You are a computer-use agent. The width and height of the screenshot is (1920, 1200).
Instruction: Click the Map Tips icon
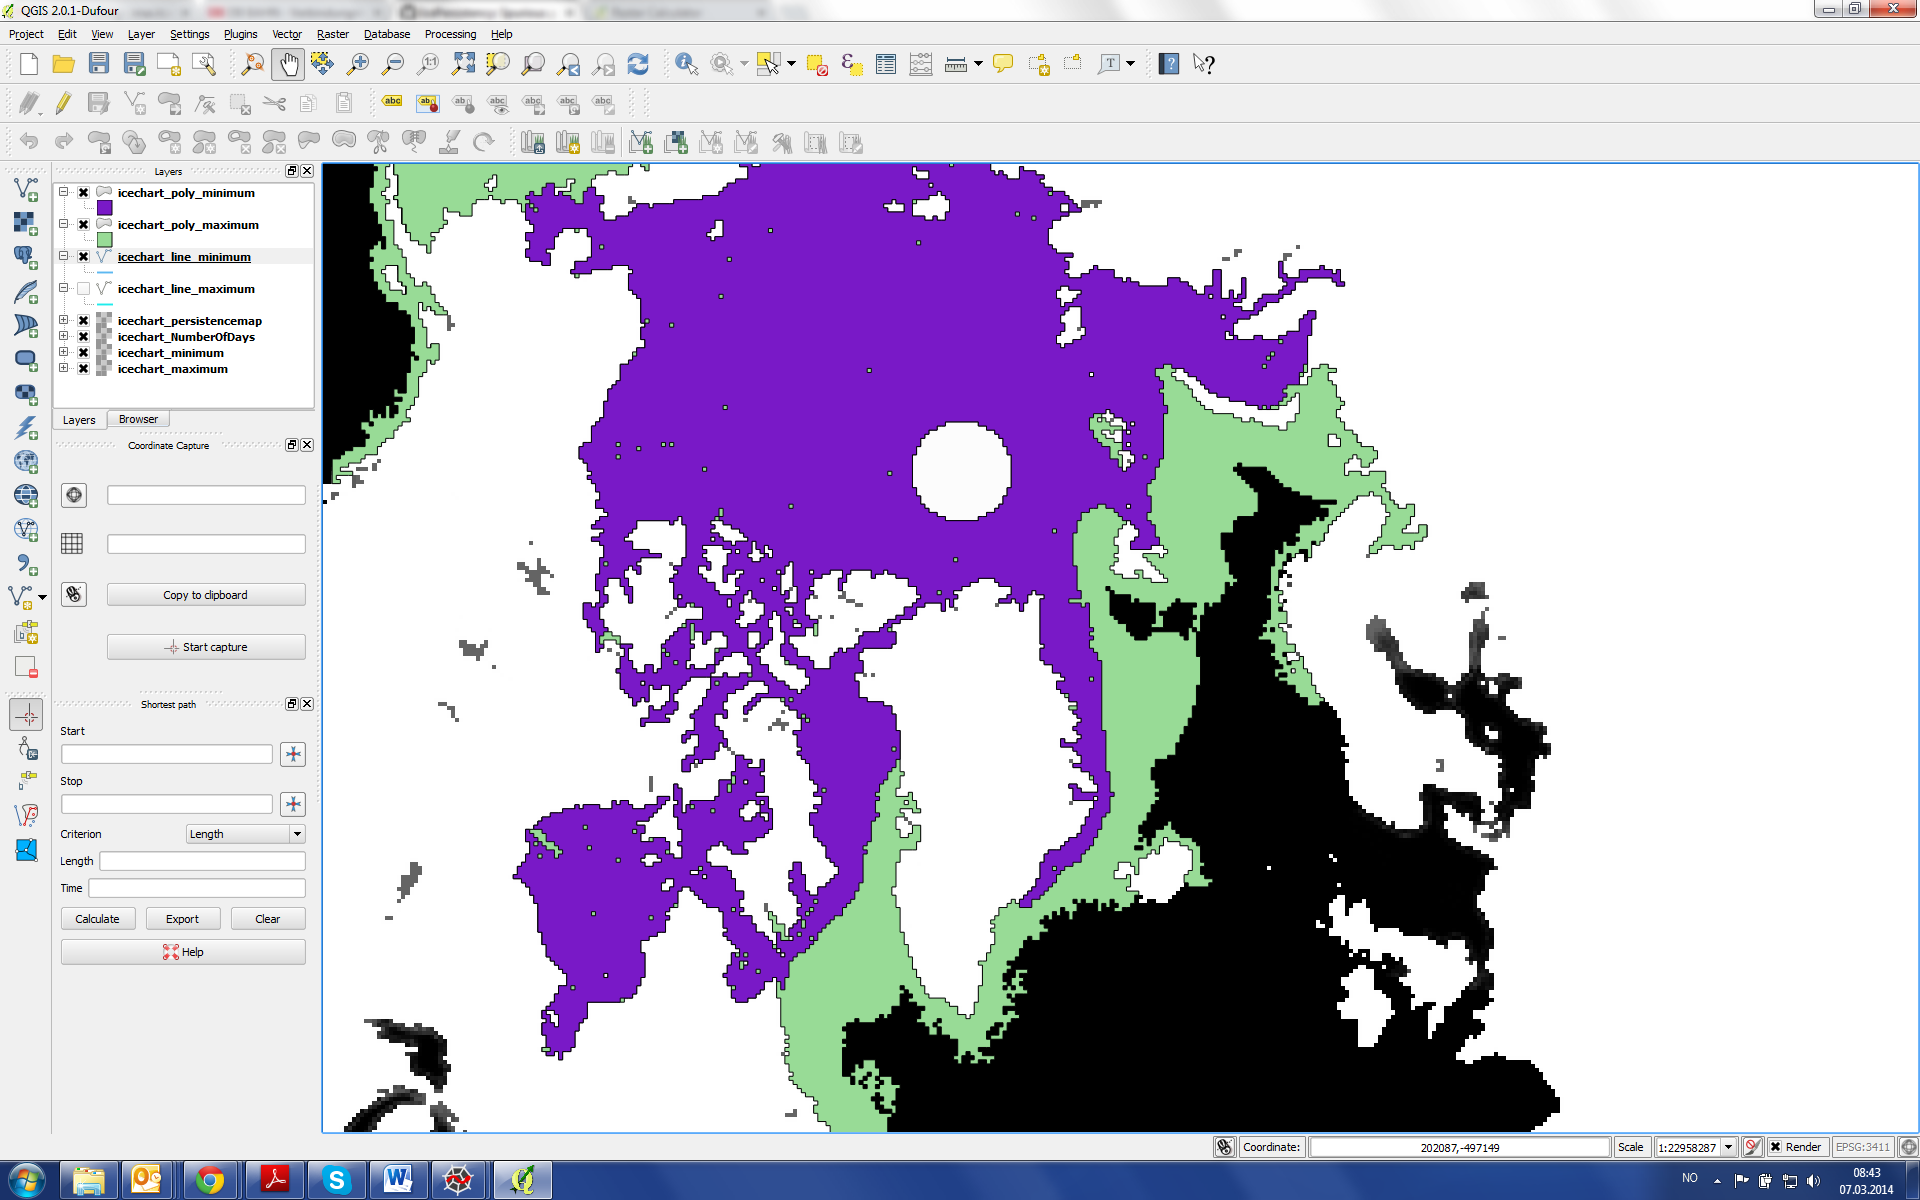point(1003,64)
